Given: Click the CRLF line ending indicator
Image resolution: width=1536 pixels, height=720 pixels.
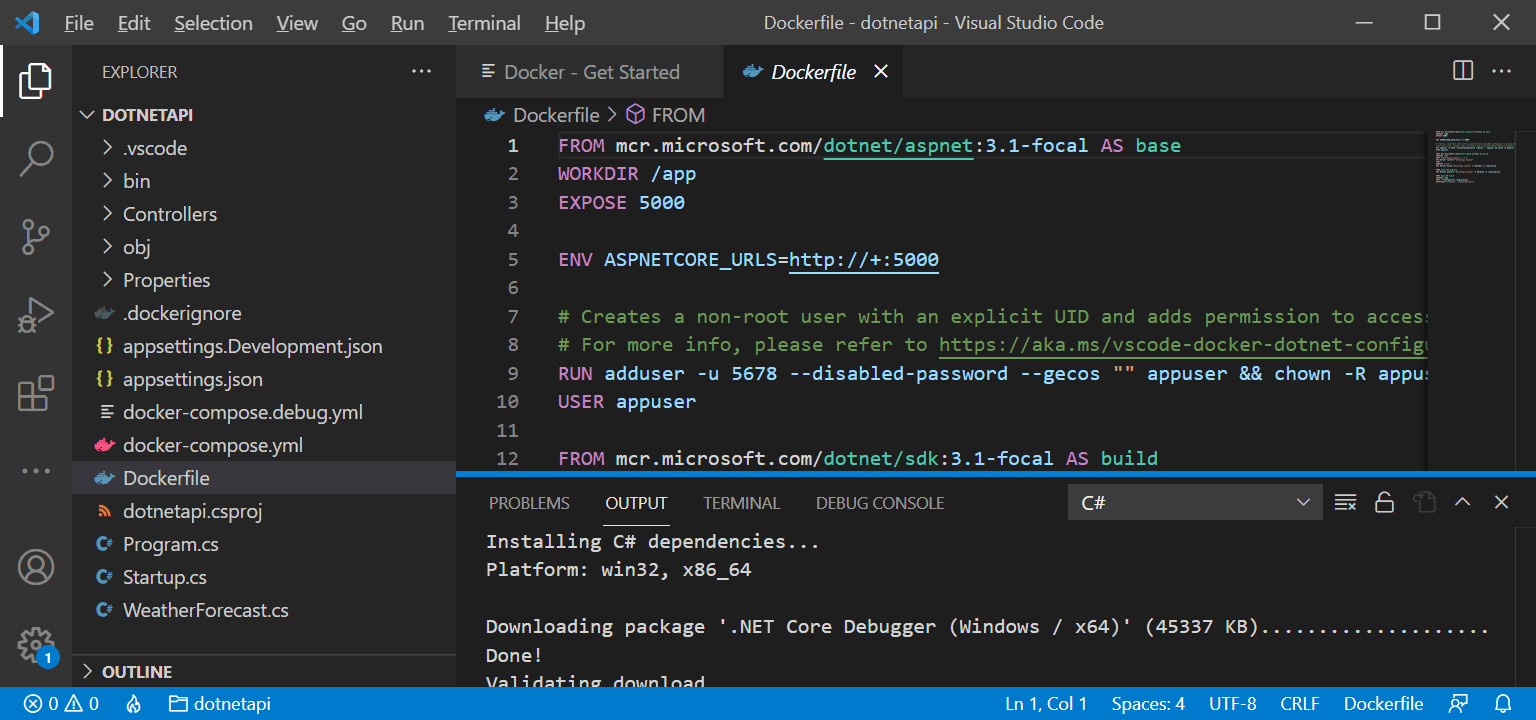Looking at the screenshot, I should 1299,704.
